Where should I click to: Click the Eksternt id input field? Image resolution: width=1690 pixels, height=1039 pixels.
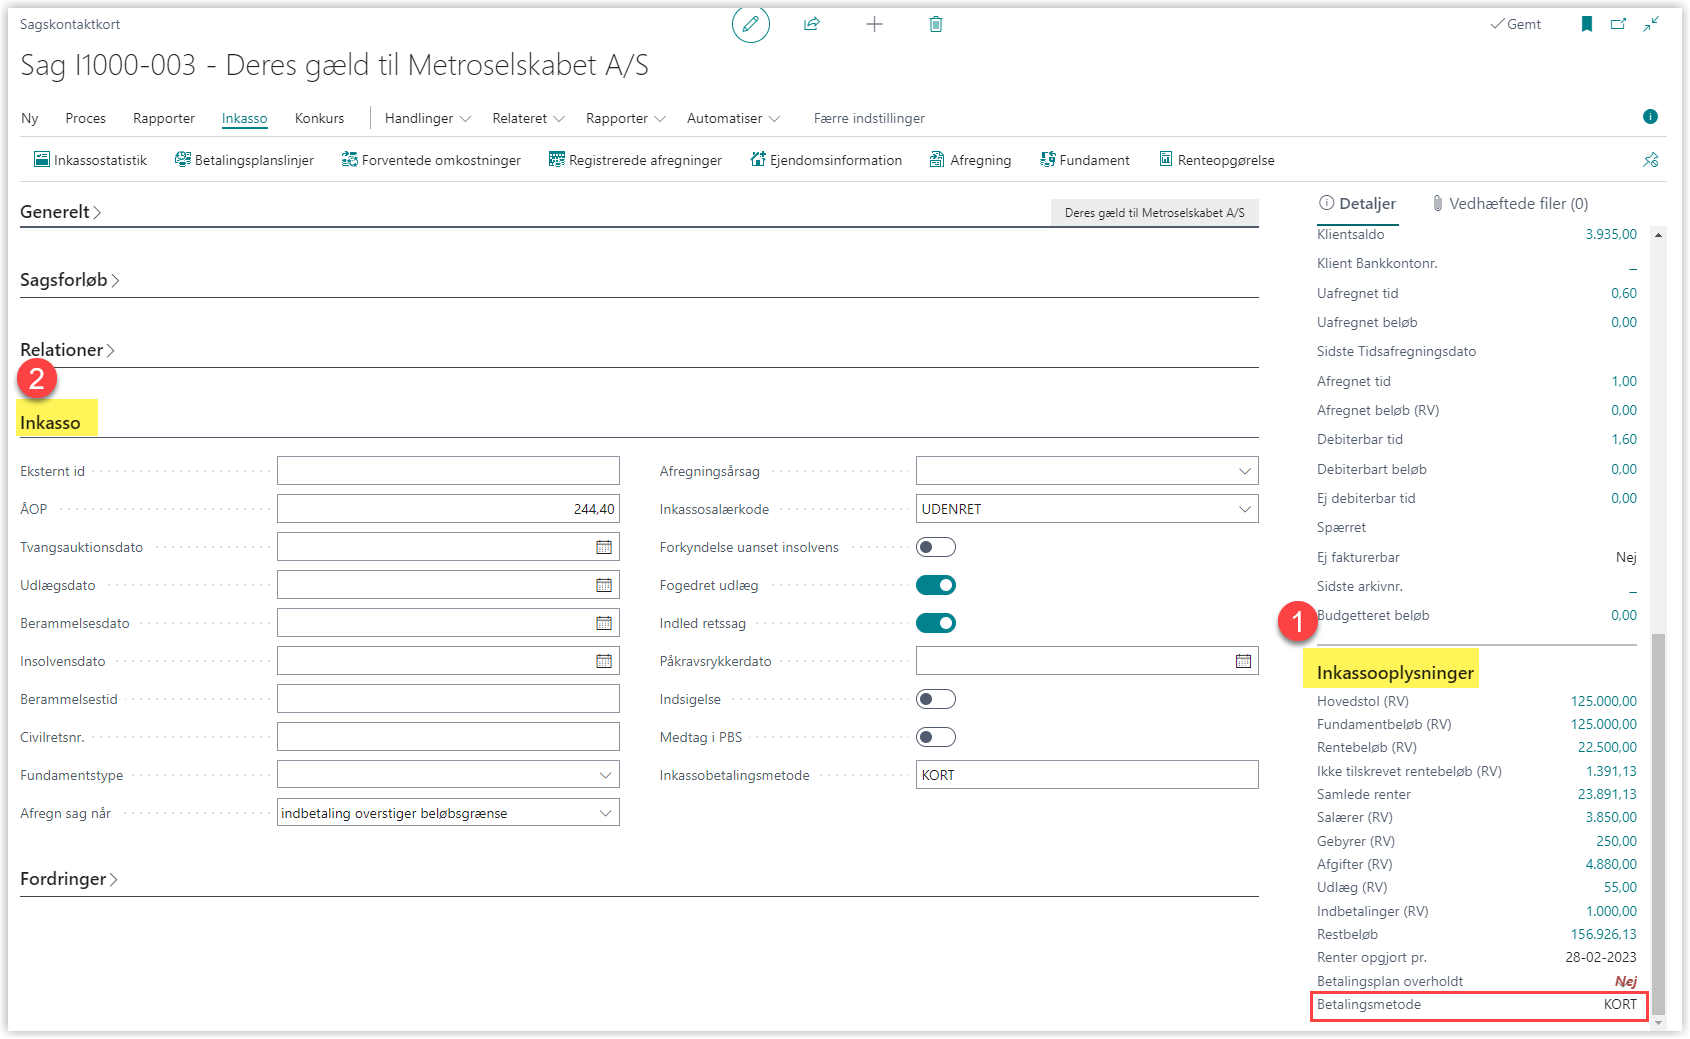click(x=448, y=471)
